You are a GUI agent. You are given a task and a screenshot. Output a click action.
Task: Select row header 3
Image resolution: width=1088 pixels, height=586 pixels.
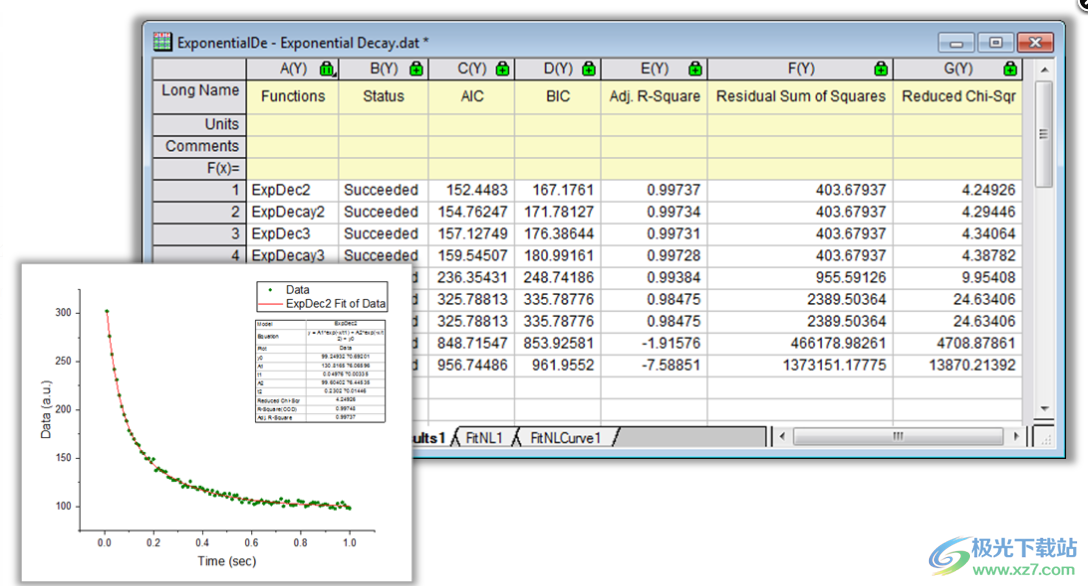pyautogui.click(x=200, y=234)
